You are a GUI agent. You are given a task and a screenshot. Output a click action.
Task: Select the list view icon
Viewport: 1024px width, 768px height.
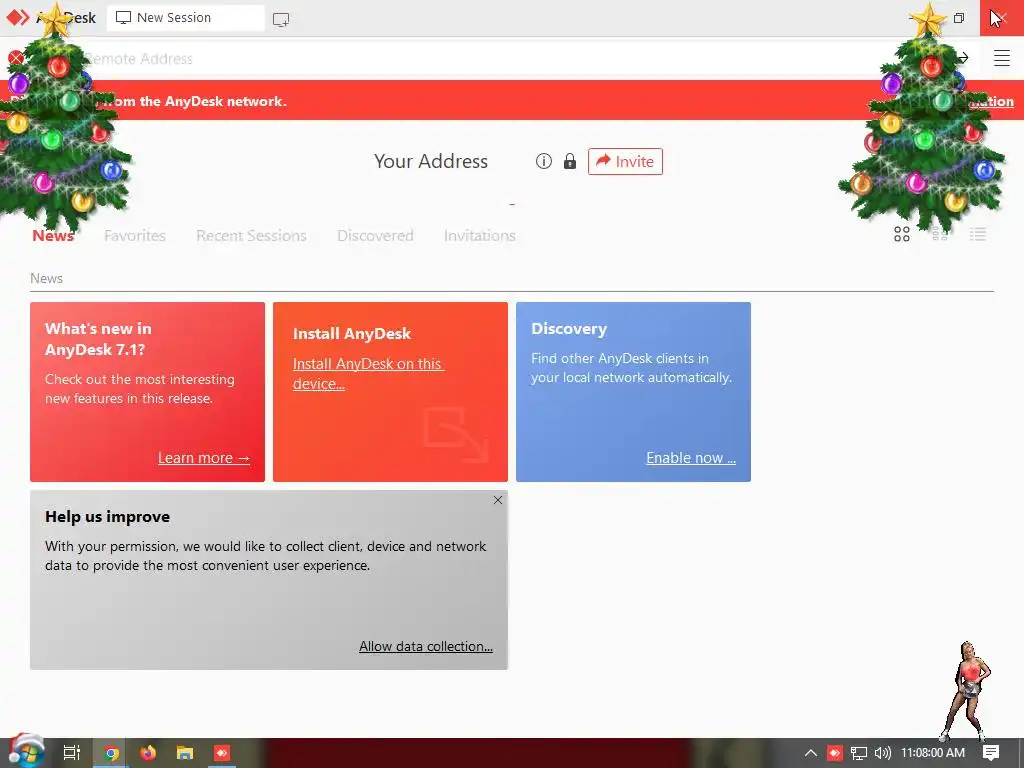coord(977,234)
